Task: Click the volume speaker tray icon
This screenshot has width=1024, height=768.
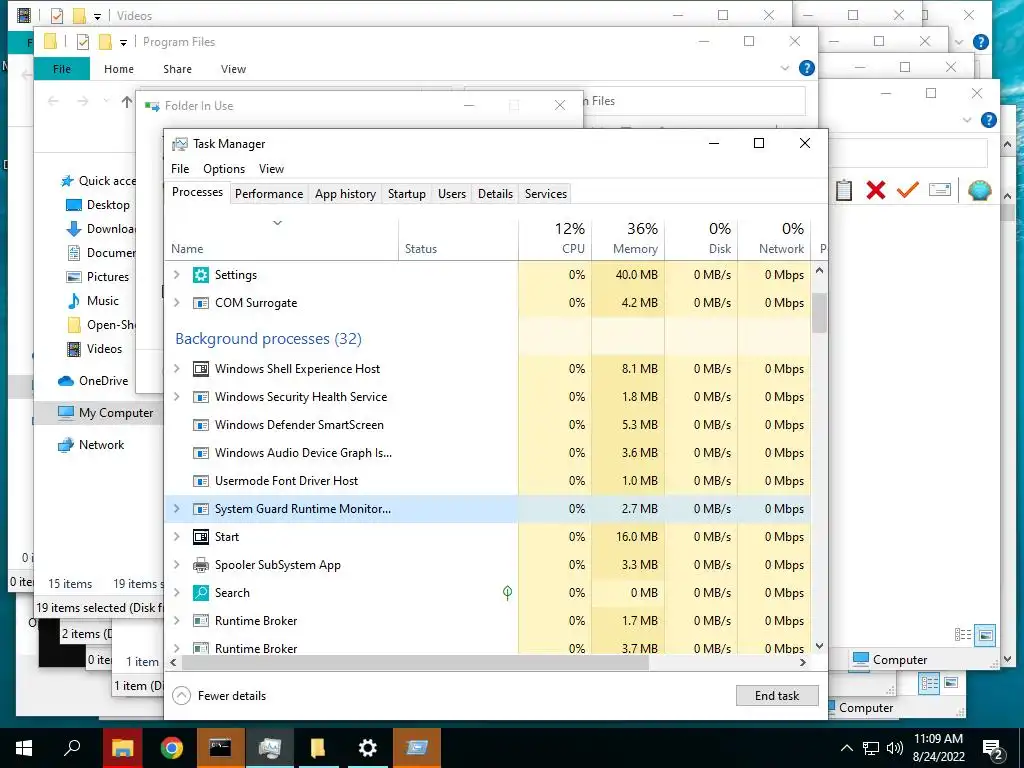Action: pos(895,748)
